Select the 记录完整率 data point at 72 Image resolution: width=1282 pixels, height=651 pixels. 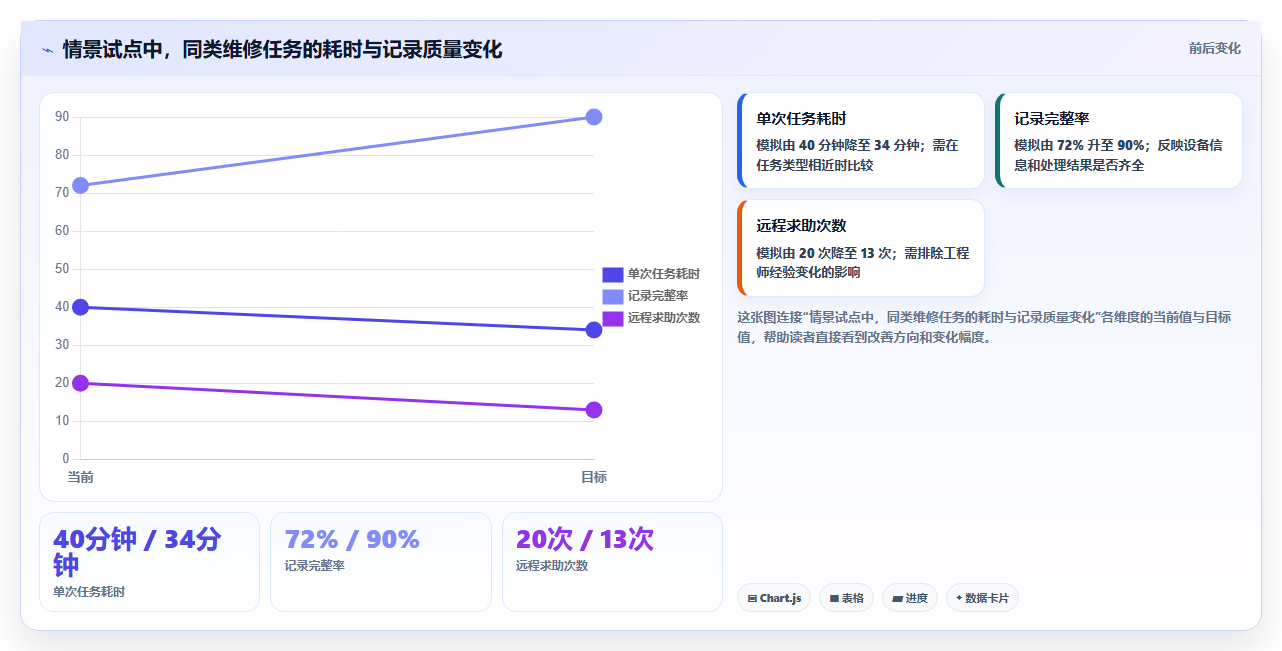point(81,185)
